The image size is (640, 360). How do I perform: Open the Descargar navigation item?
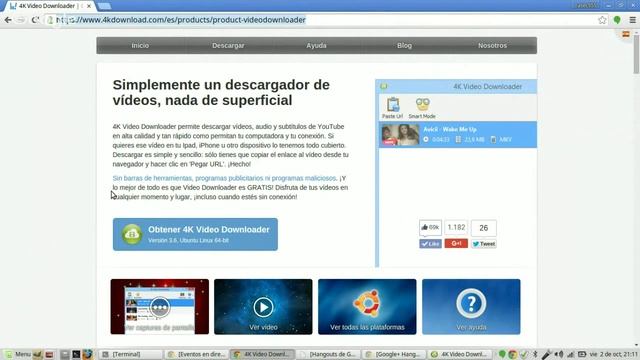[x=228, y=45]
